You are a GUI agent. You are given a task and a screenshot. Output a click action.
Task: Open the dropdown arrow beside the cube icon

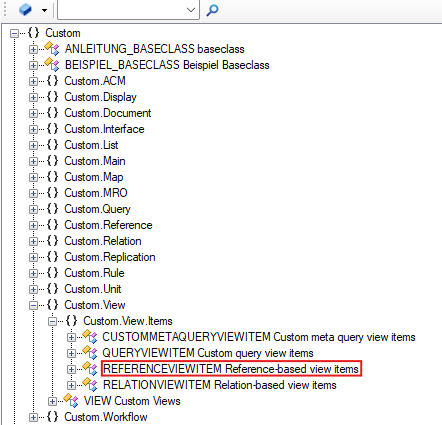pos(44,10)
